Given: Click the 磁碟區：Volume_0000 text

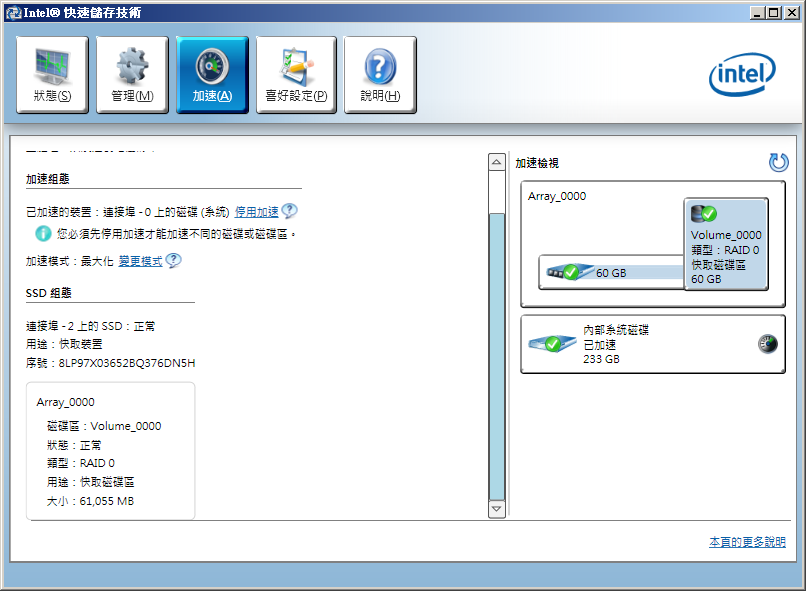Looking at the screenshot, I should click(x=104, y=426).
